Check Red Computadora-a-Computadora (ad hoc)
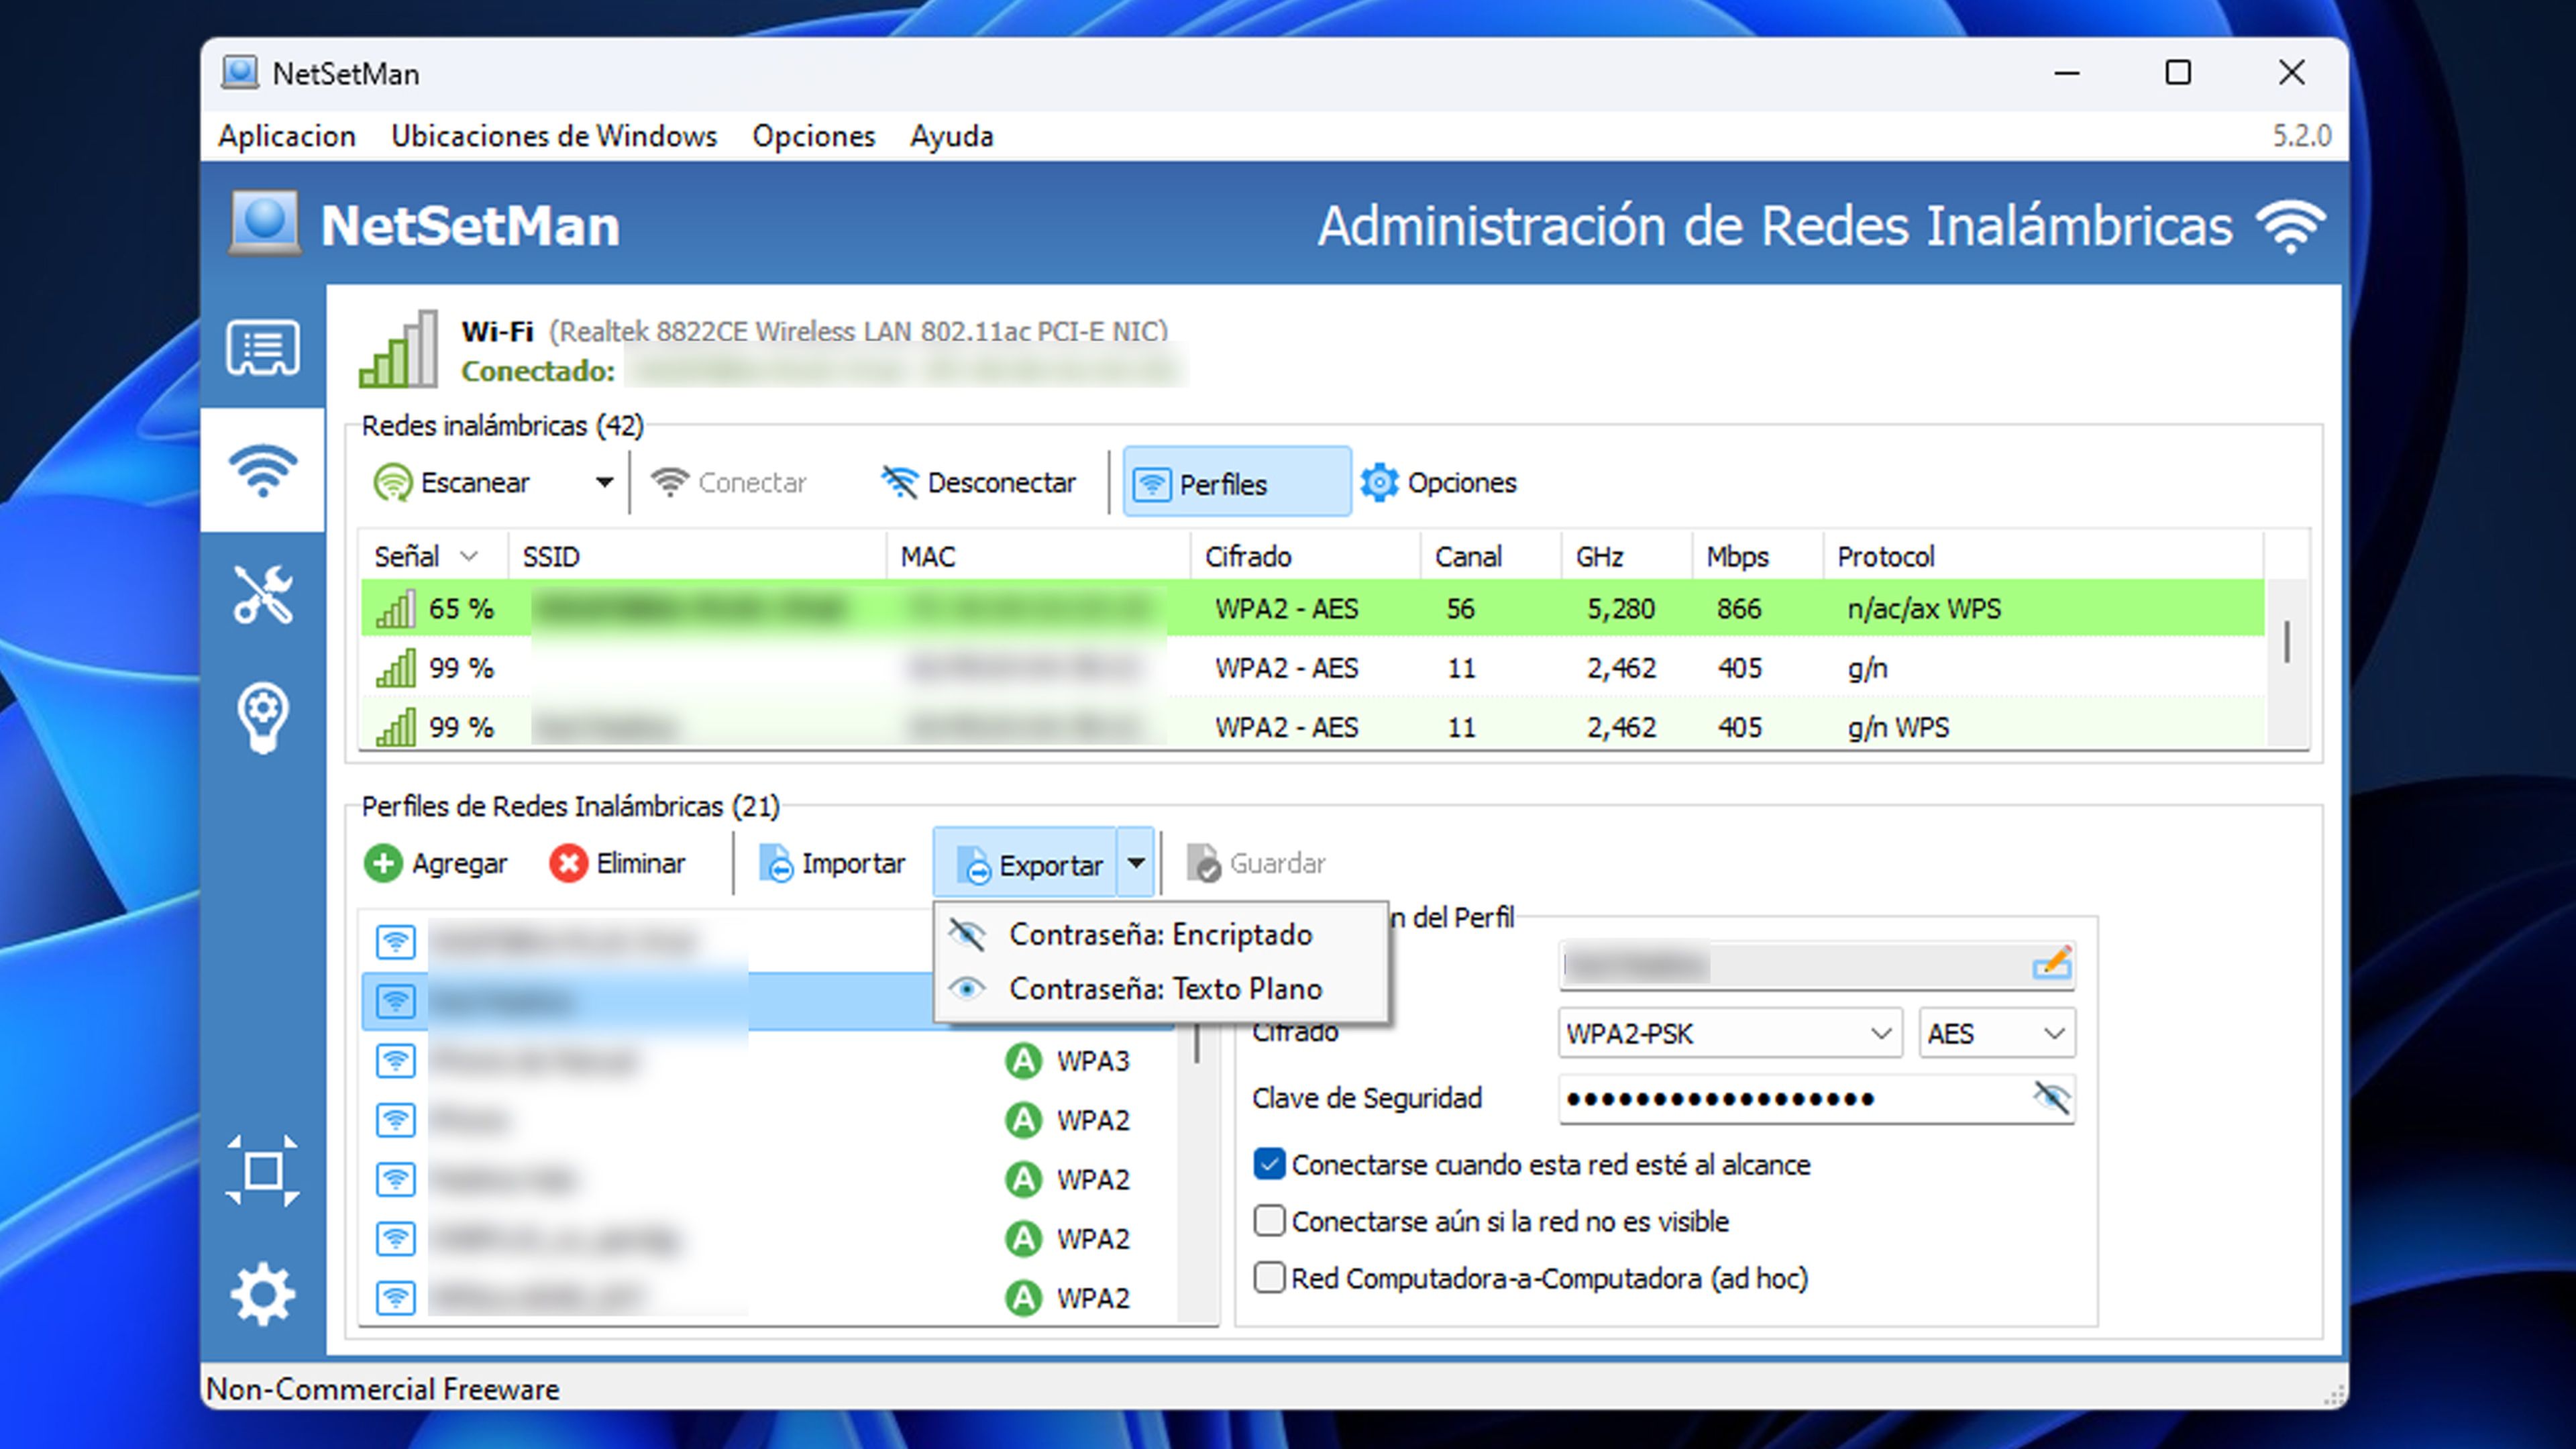Viewport: 2576px width, 1449px height. pos(1269,1278)
